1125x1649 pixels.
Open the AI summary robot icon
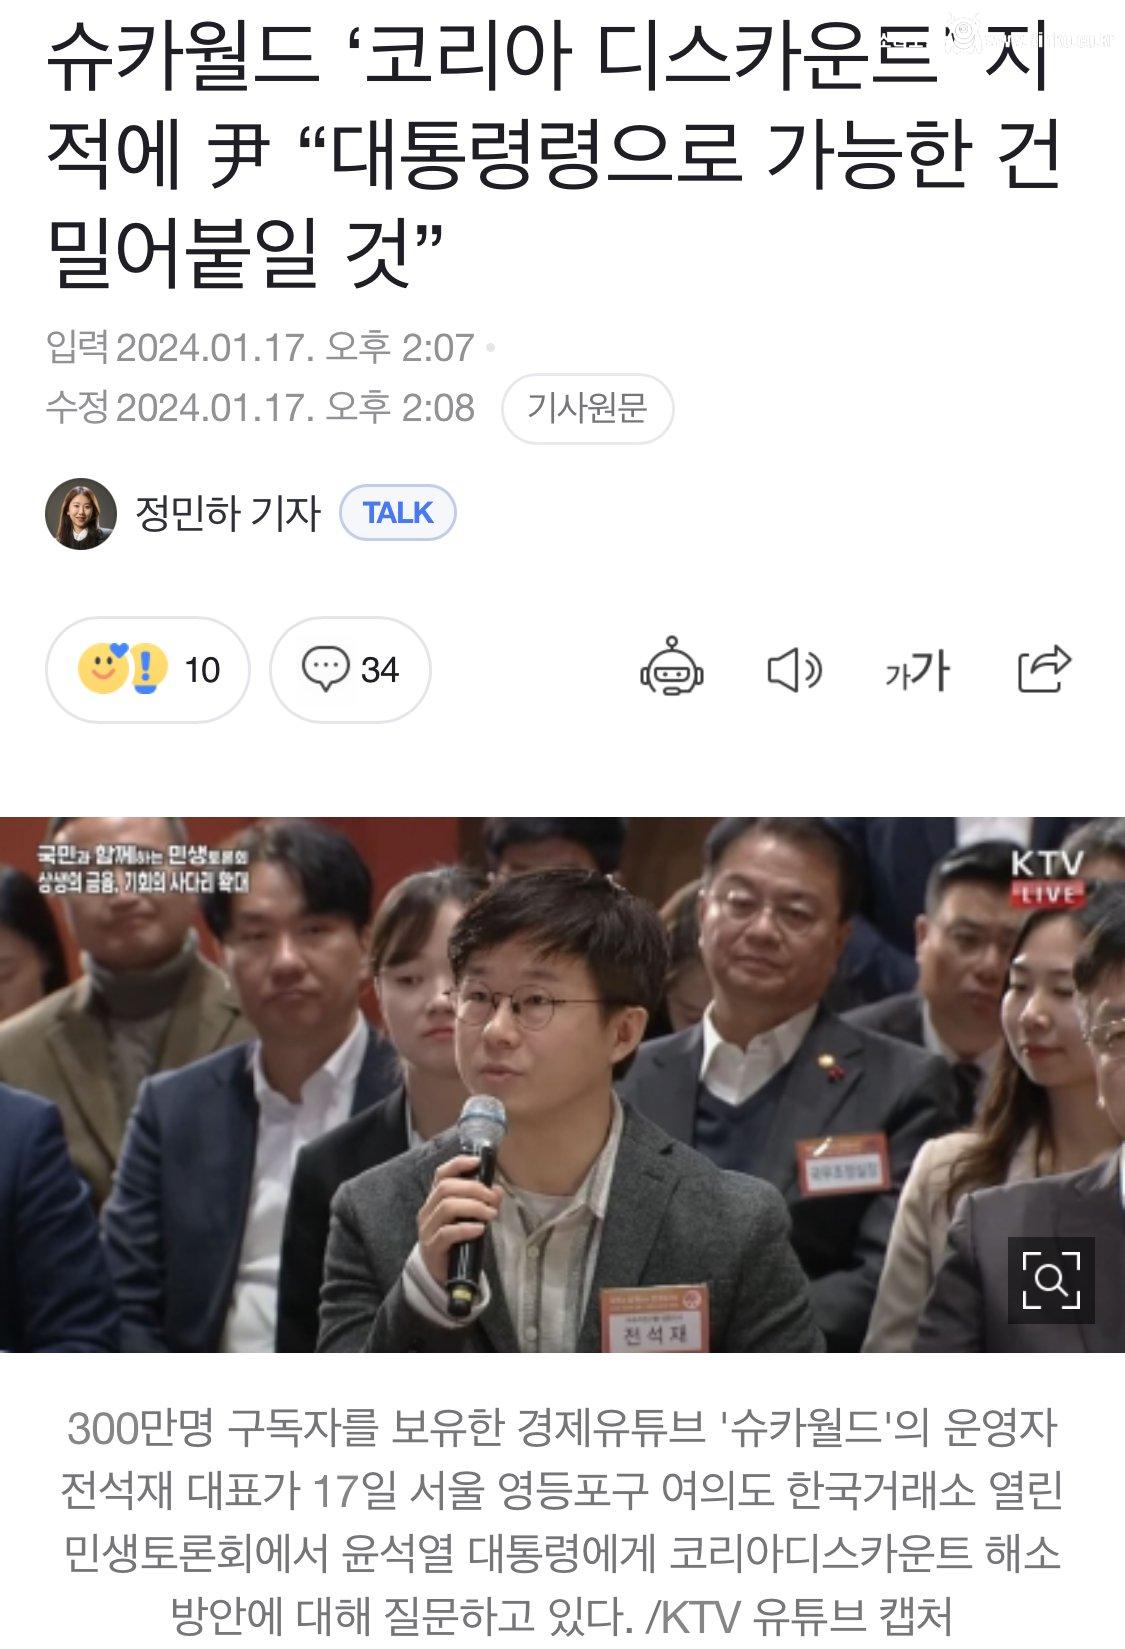(672, 668)
